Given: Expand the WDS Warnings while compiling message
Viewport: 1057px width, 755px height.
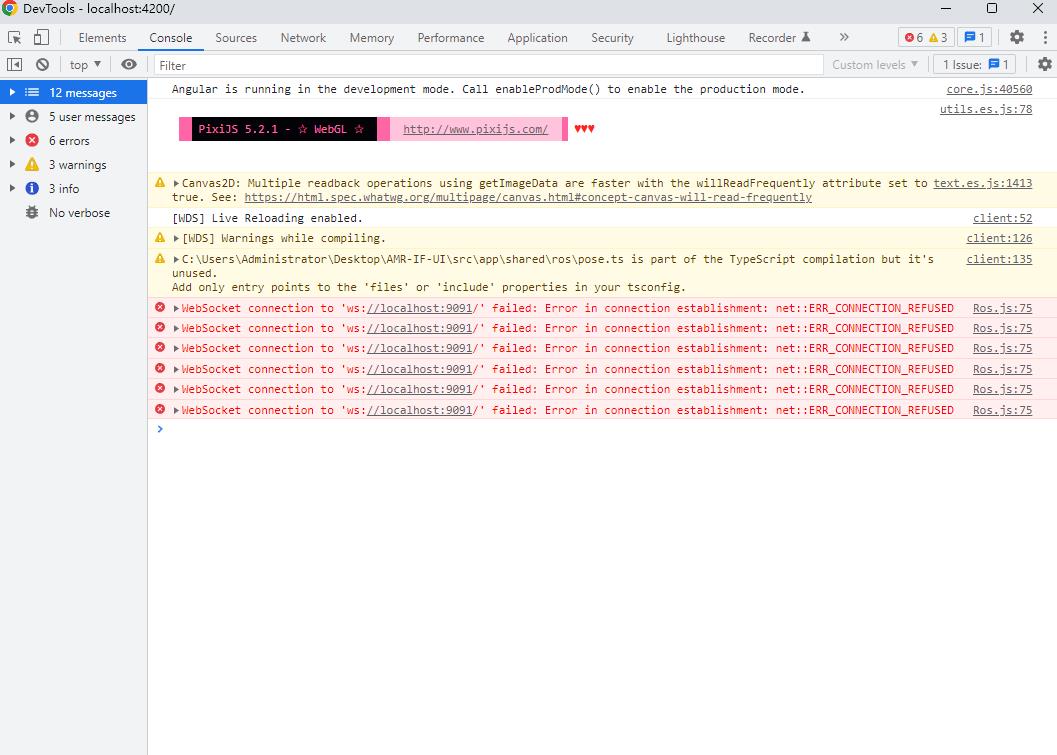Looking at the screenshot, I should click(x=176, y=239).
